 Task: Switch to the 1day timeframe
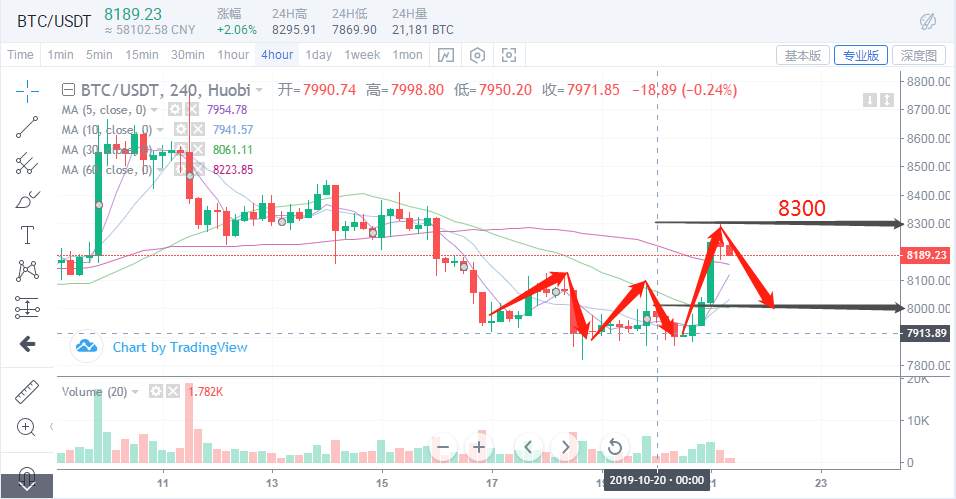click(x=319, y=55)
